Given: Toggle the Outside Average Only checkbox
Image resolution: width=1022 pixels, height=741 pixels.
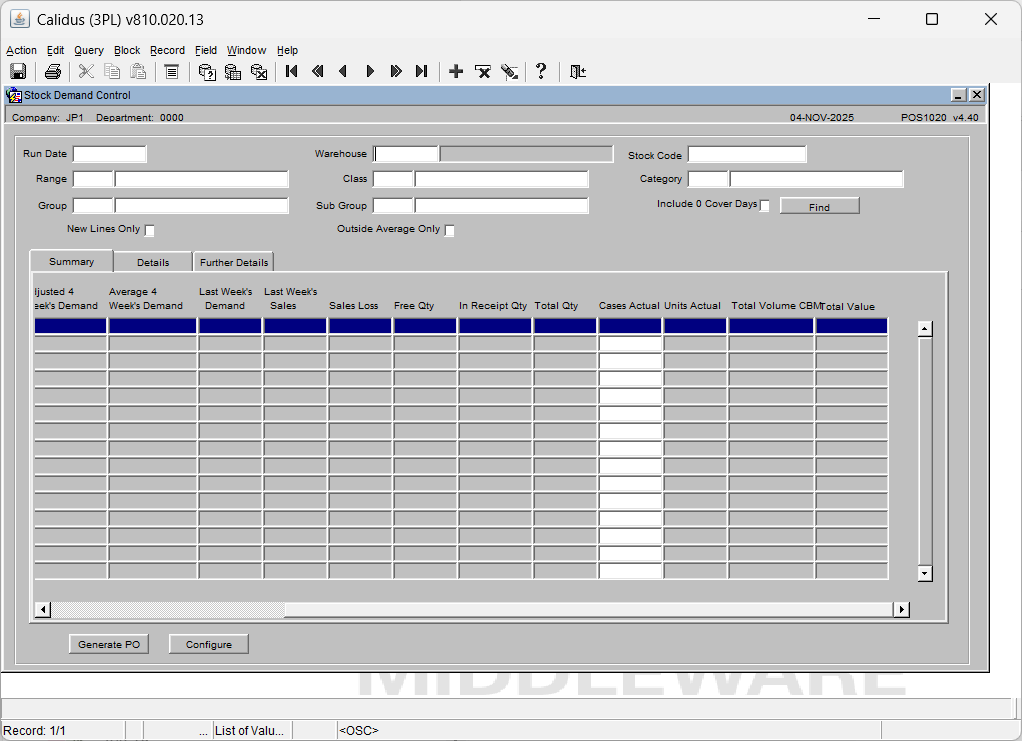Looking at the screenshot, I should pos(449,231).
